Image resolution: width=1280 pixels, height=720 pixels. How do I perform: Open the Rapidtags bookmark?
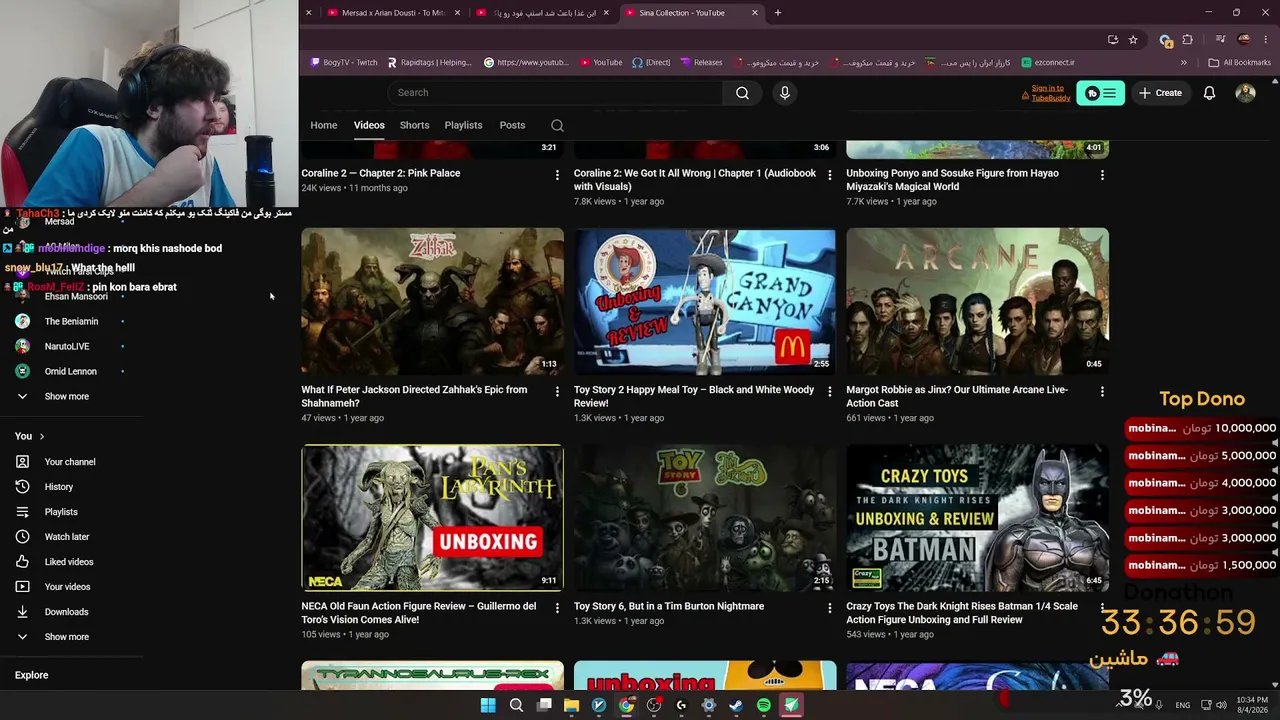[428, 62]
